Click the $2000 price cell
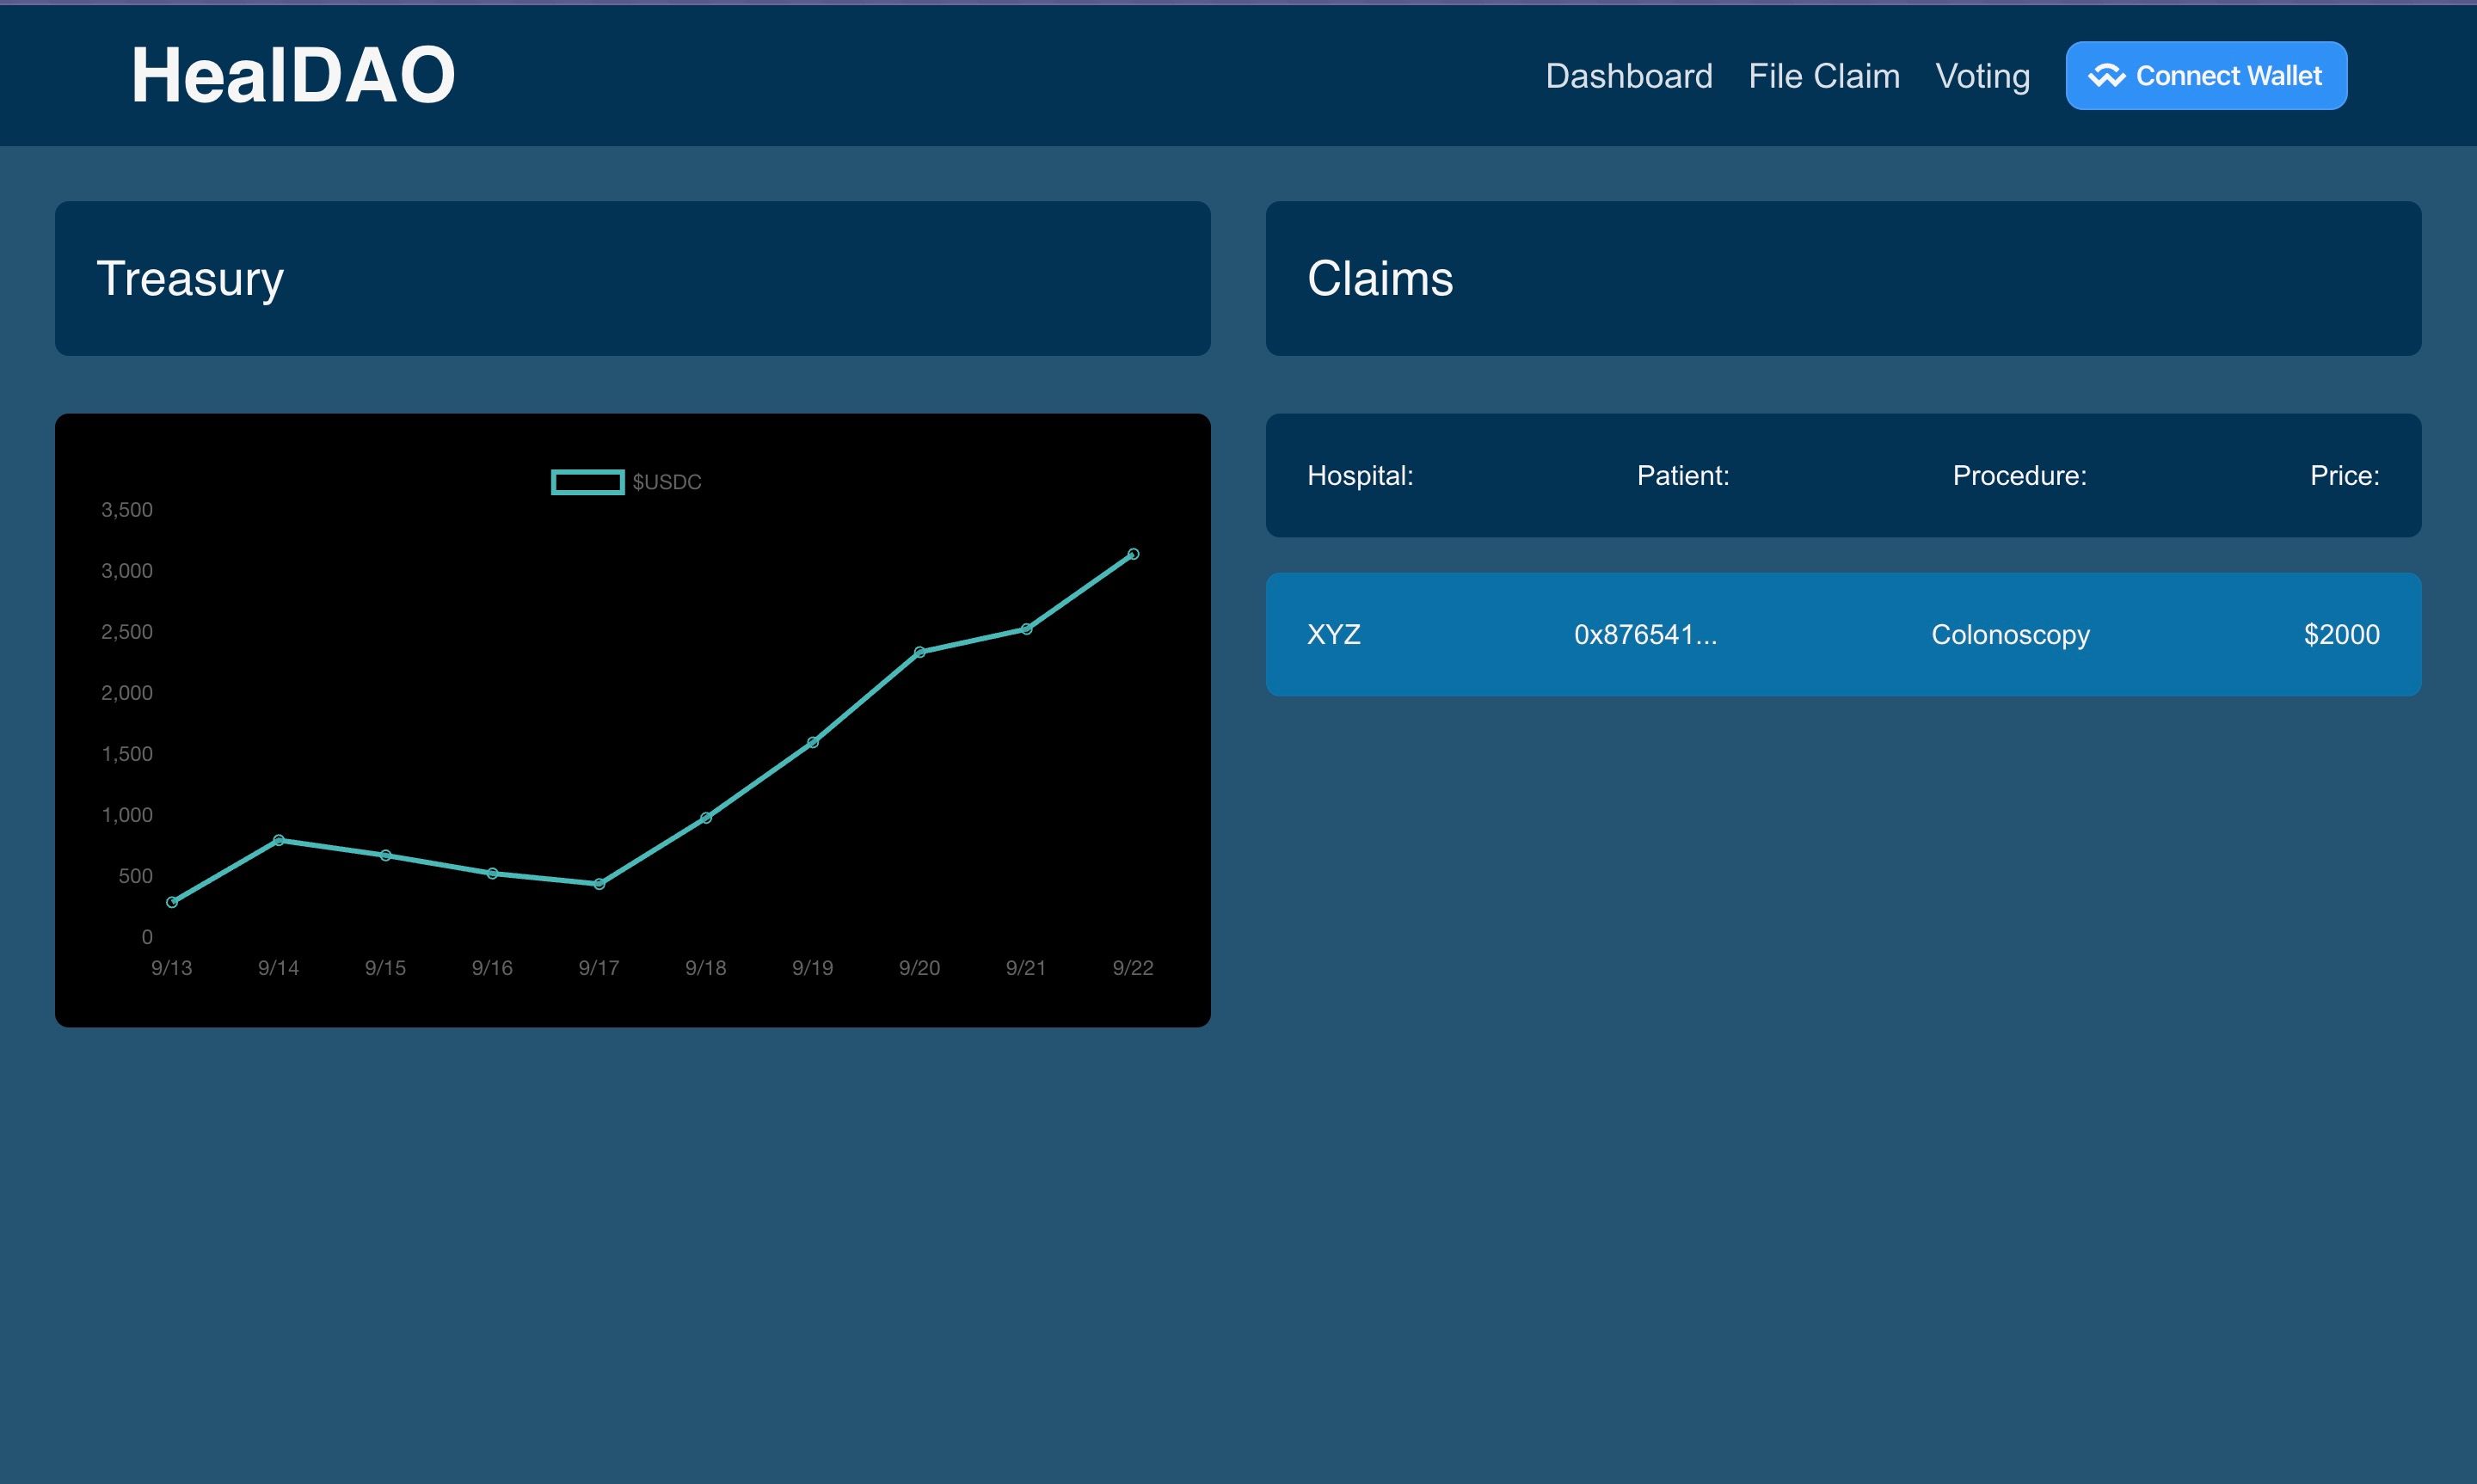Screen dimensions: 2477x1484 coord(2341,635)
